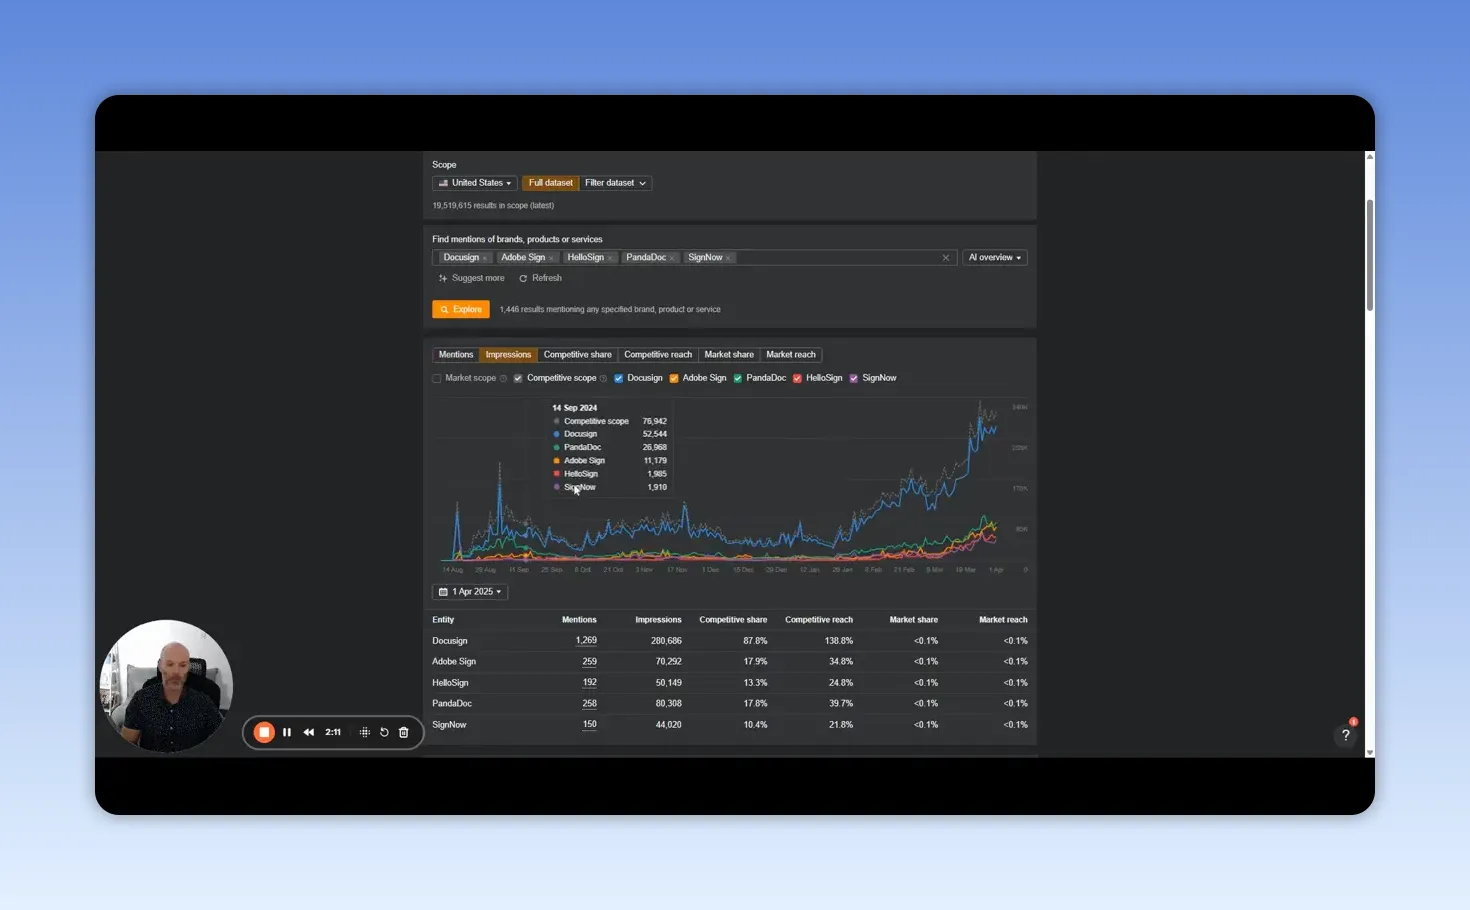Click the scrollbar's down arrow
Image resolution: width=1470 pixels, height=910 pixels.
(1369, 752)
